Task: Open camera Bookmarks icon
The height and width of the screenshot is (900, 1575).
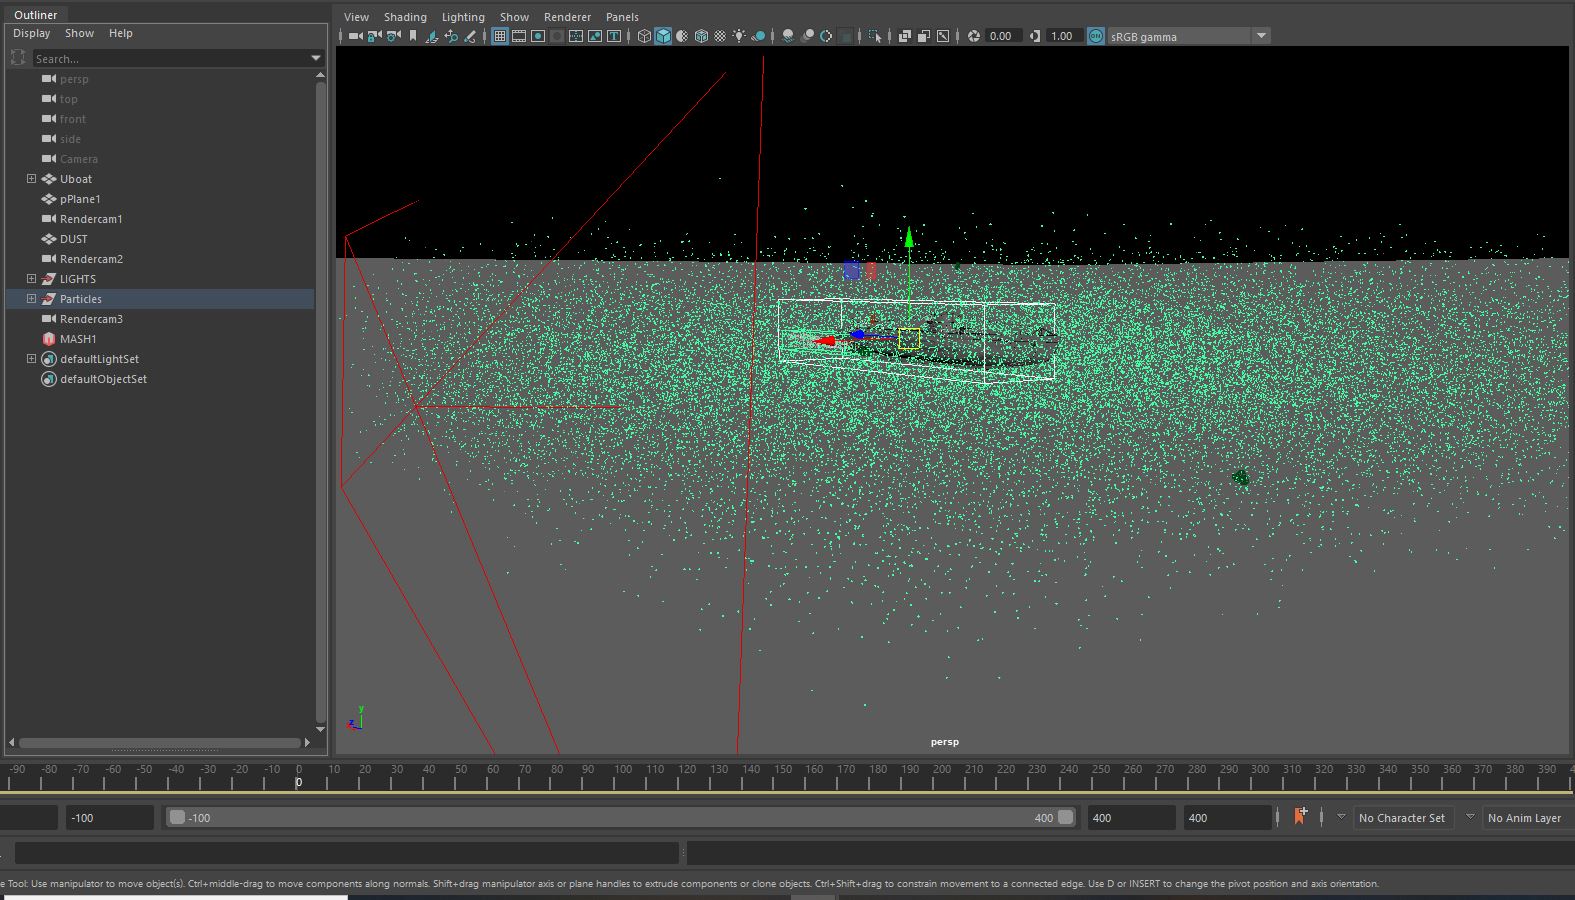Action: pos(413,36)
